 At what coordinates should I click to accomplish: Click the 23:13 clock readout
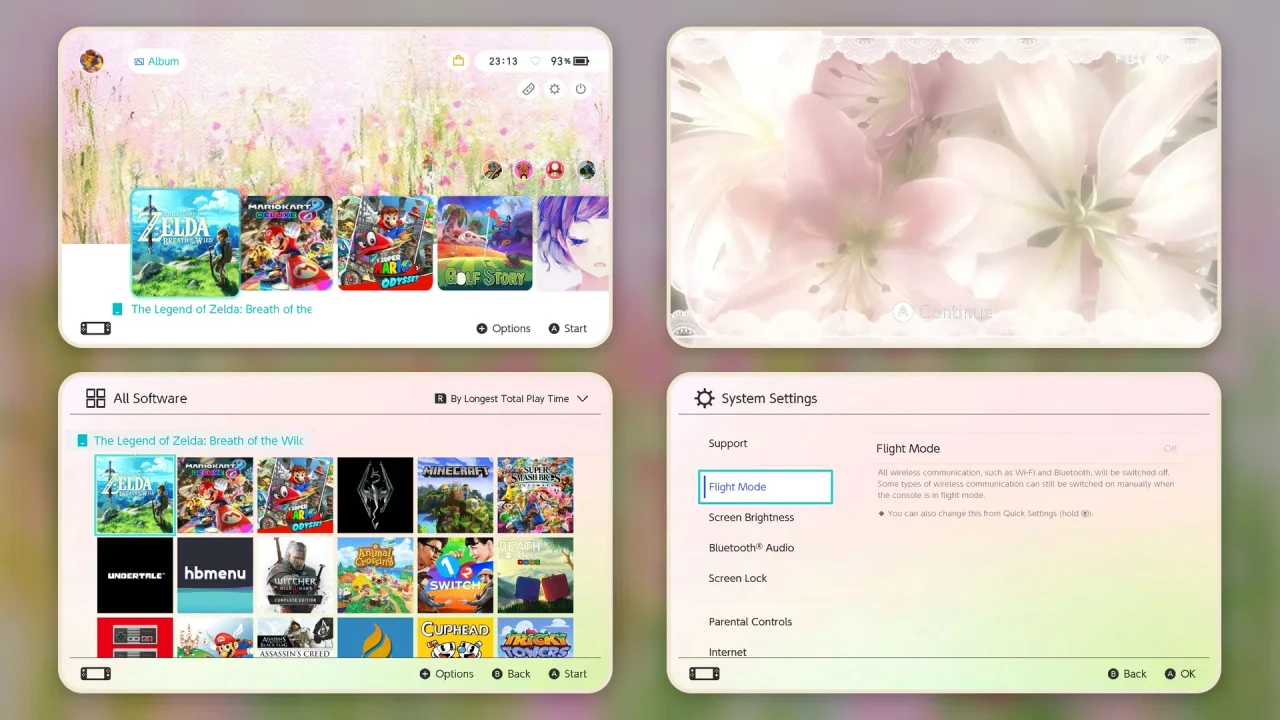point(503,61)
